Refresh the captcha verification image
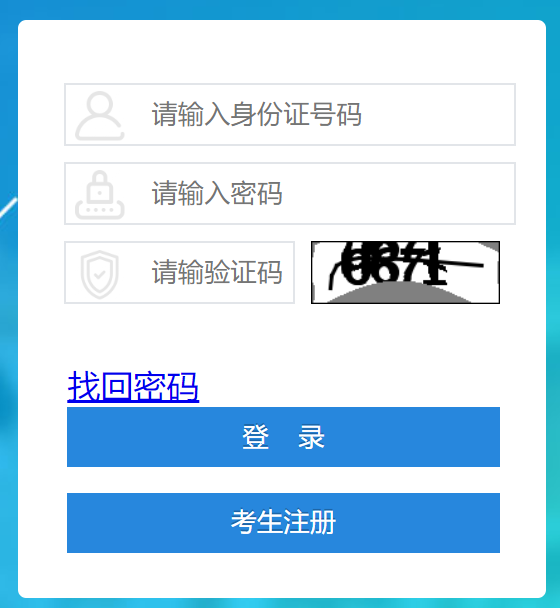Screen dimensions: 560x608 (x=405, y=272)
